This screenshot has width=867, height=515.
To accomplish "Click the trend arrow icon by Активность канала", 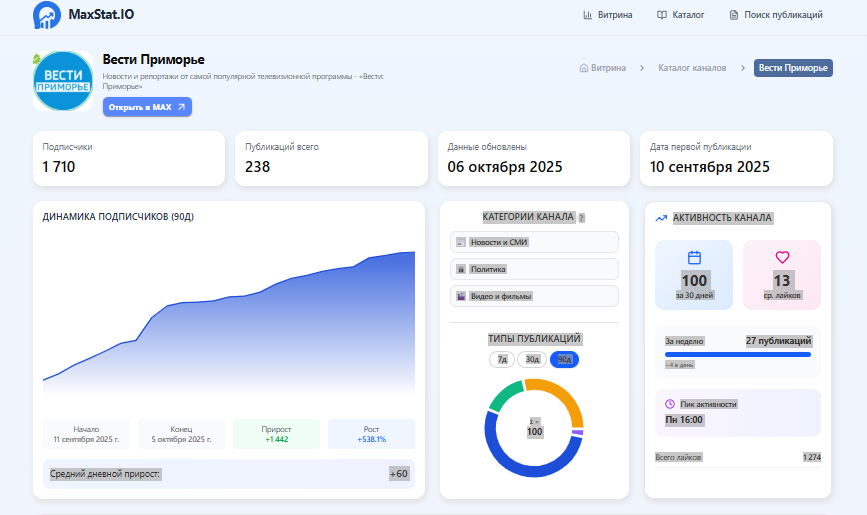I will coord(661,217).
